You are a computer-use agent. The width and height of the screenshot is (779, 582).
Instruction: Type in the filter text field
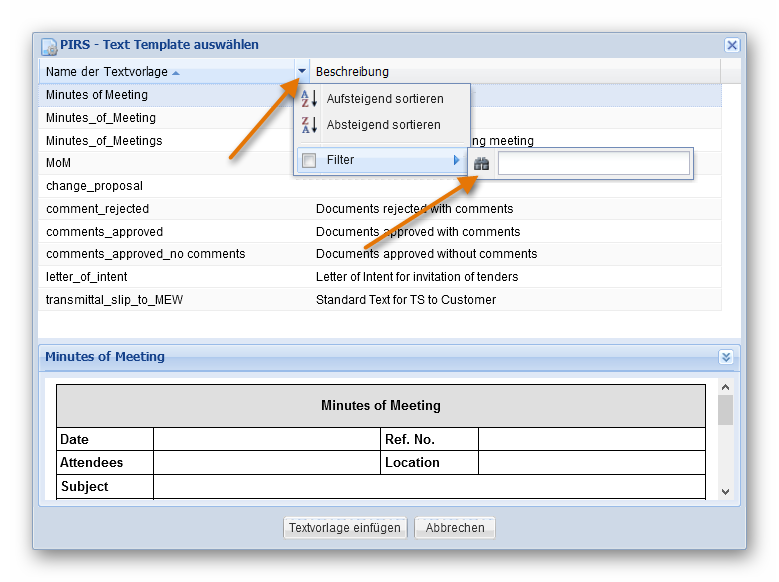[593, 163]
